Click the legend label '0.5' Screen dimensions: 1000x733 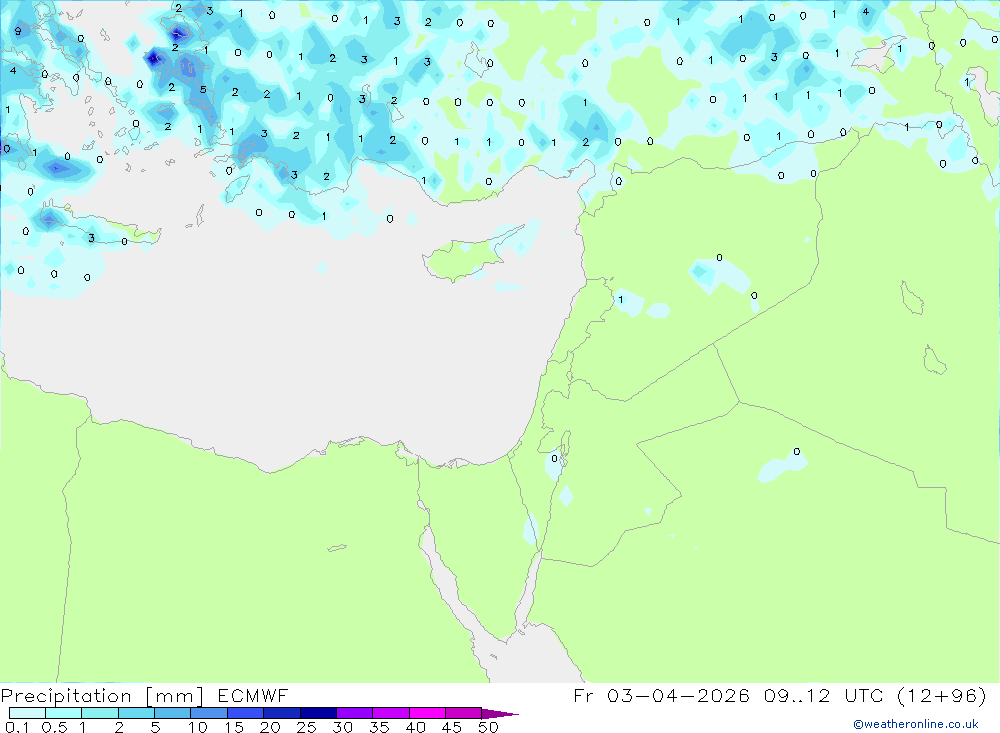[54, 727]
